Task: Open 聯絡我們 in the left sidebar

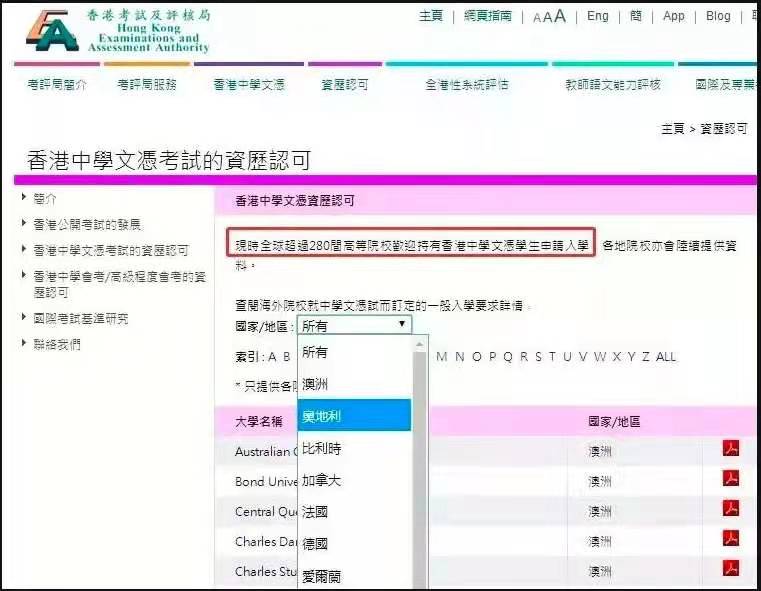Action: (x=57, y=344)
